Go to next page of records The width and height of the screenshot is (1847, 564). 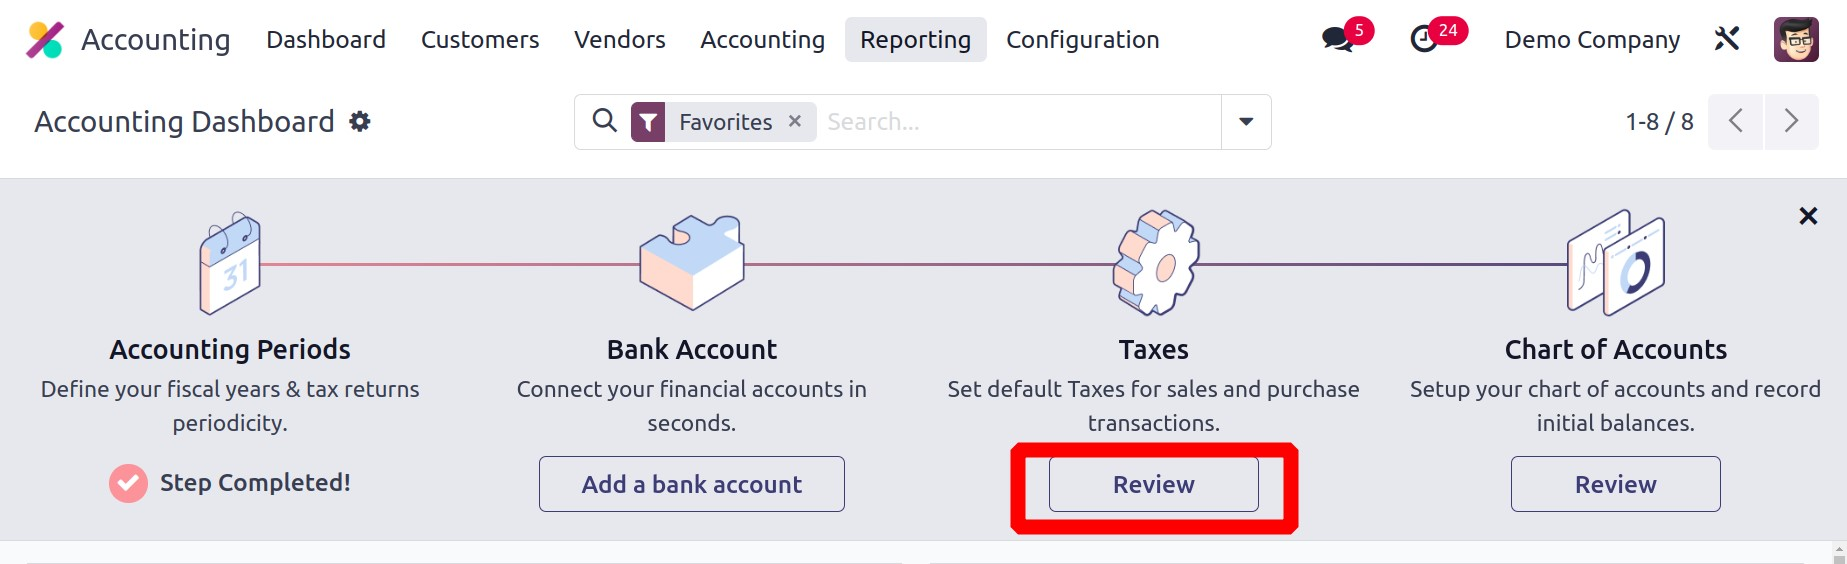coord(1791,122)
